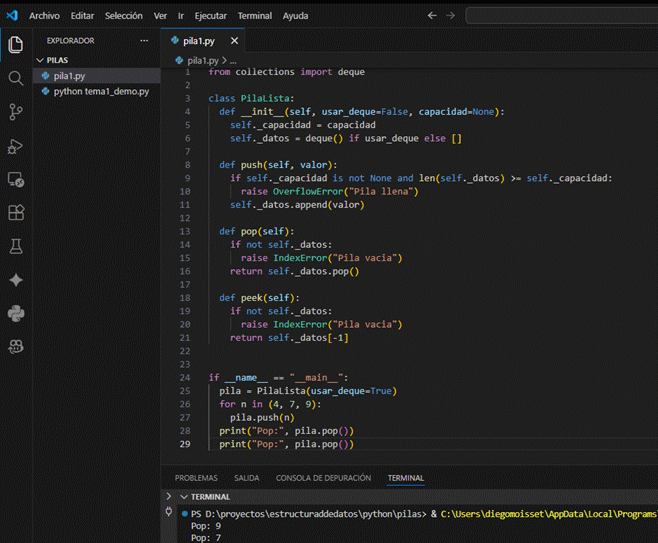Open the Explorer view in activity bar
The height and width of the screenshot is (543, 658).
(15, 45)
